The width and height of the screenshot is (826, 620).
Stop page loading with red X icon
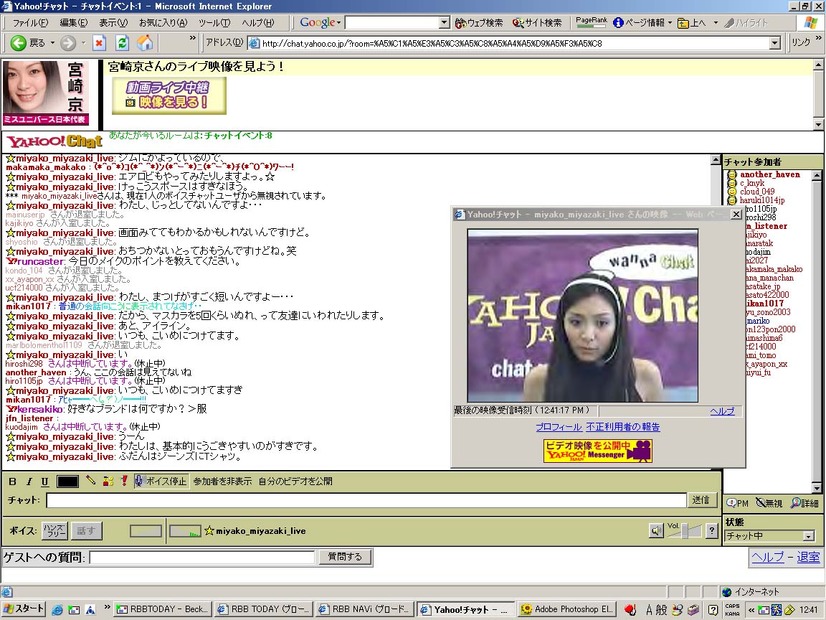99,43
